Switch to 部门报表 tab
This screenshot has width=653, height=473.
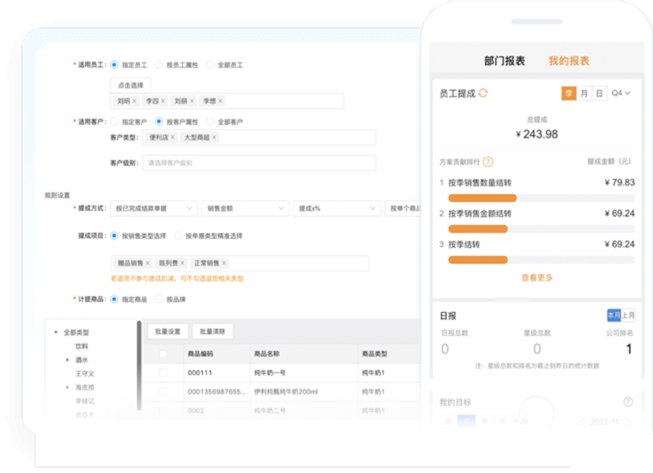point(504,61)
